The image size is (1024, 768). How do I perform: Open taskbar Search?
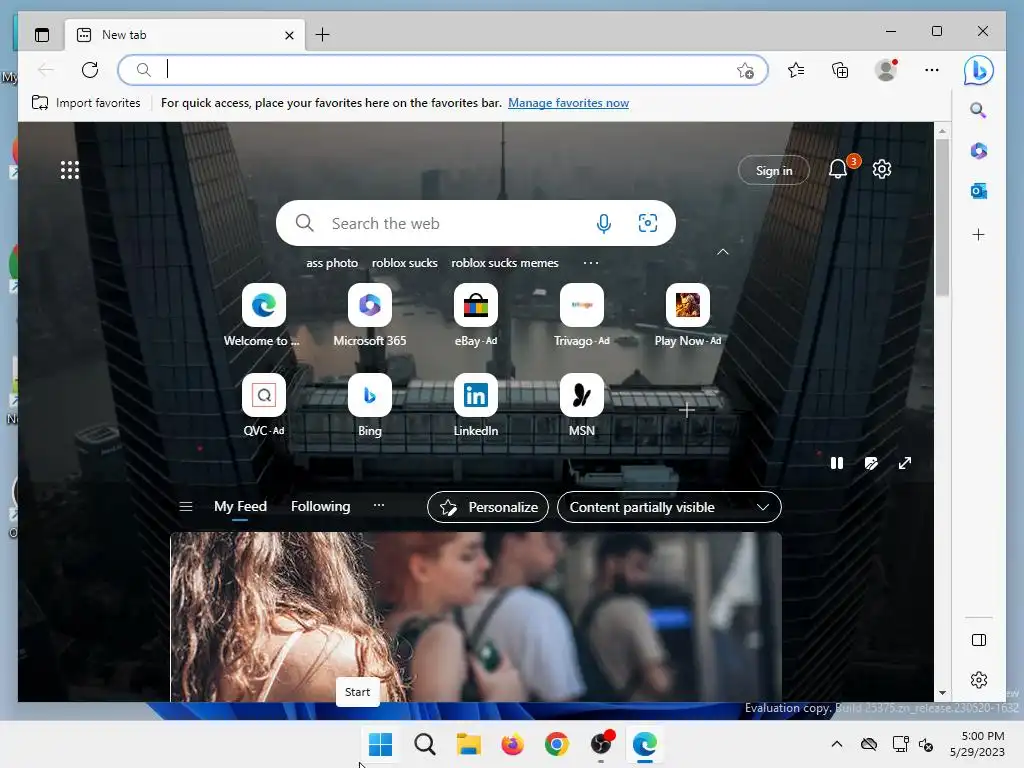tap(424, 744)
